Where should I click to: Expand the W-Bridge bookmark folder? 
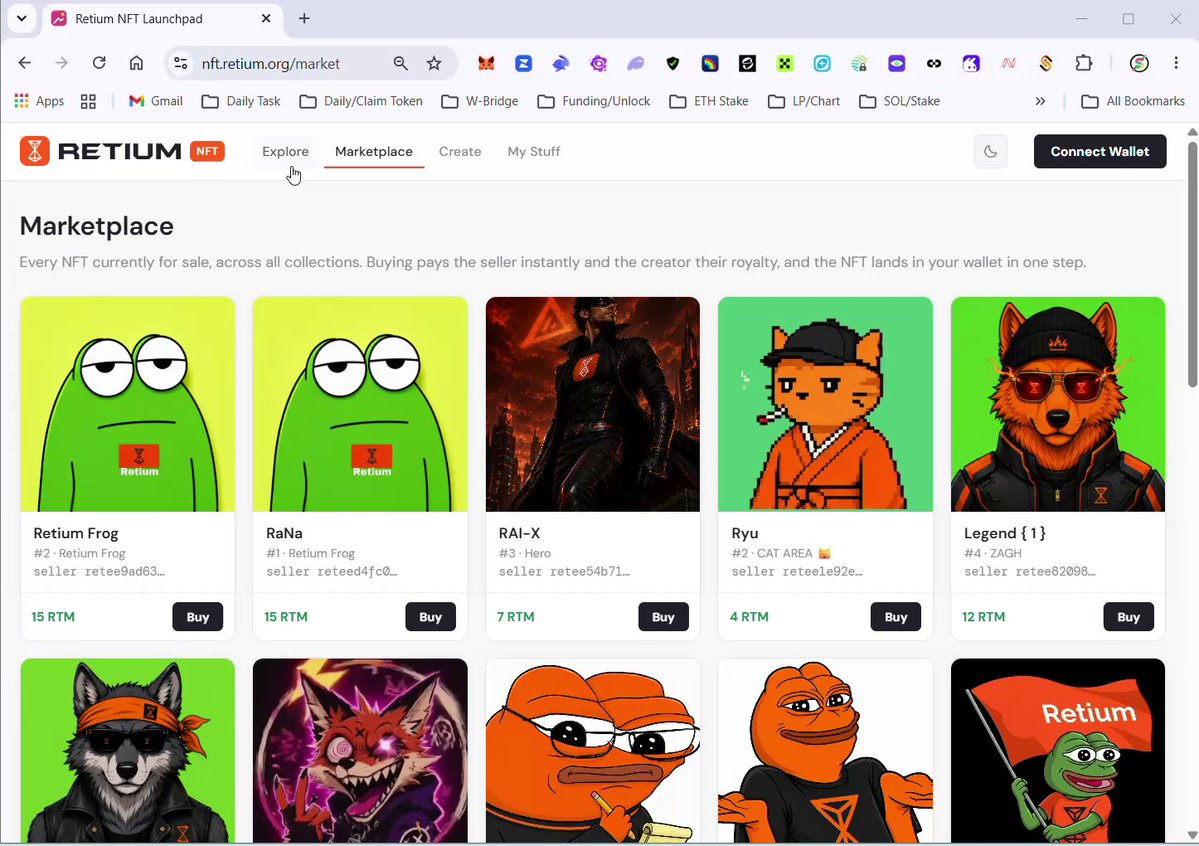pyautogui.click(x=480, y=101)
